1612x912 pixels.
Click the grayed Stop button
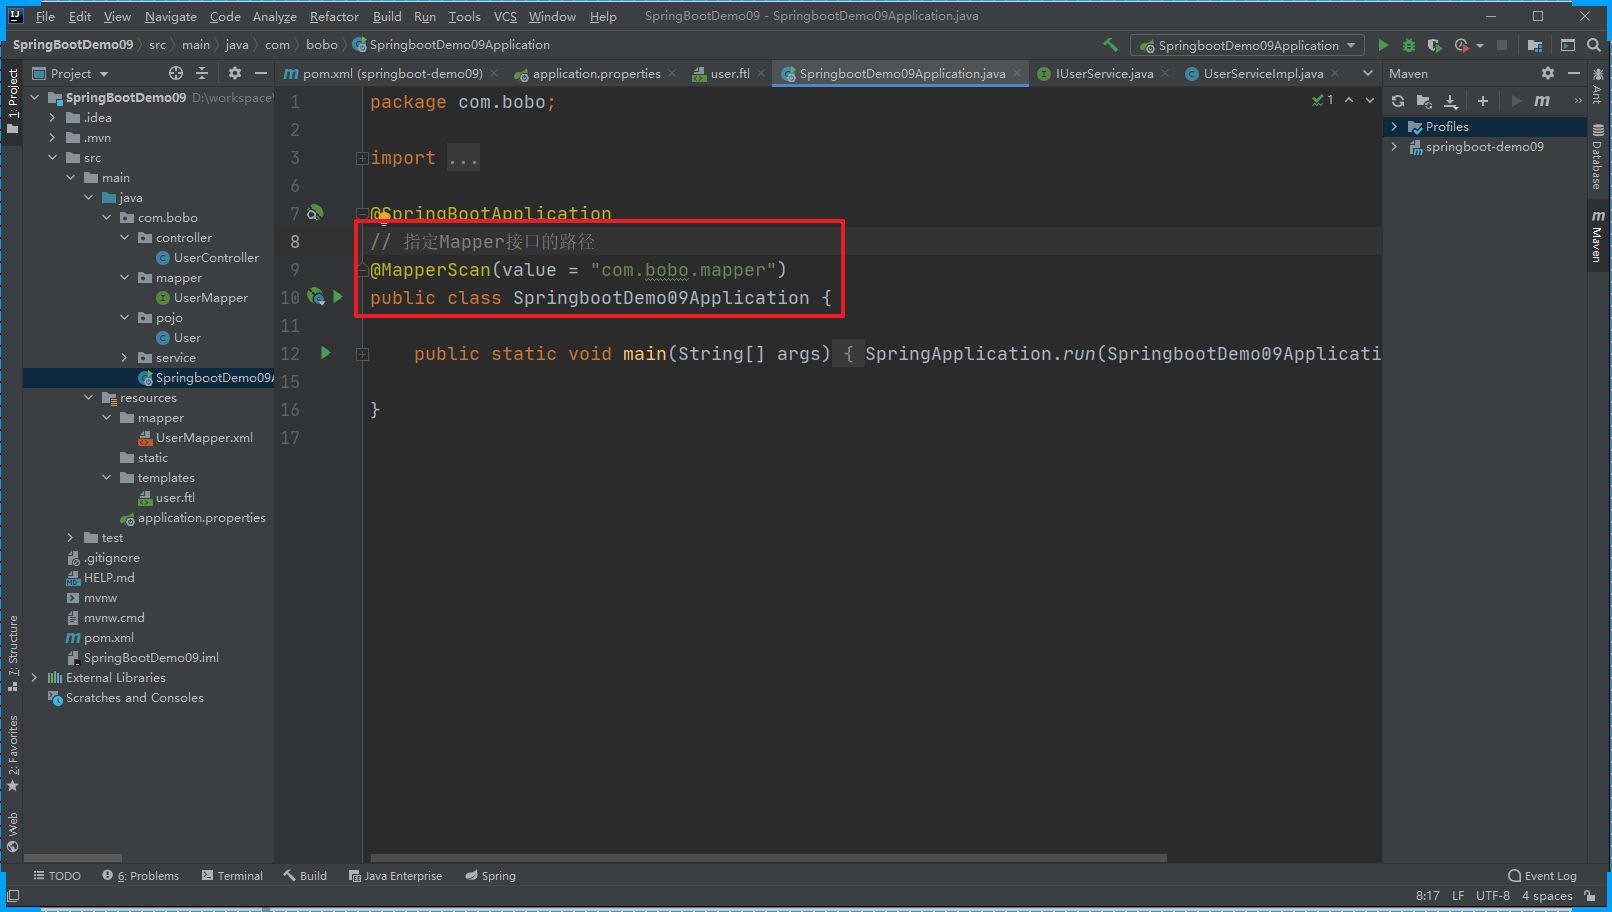tap(1501, 45)
